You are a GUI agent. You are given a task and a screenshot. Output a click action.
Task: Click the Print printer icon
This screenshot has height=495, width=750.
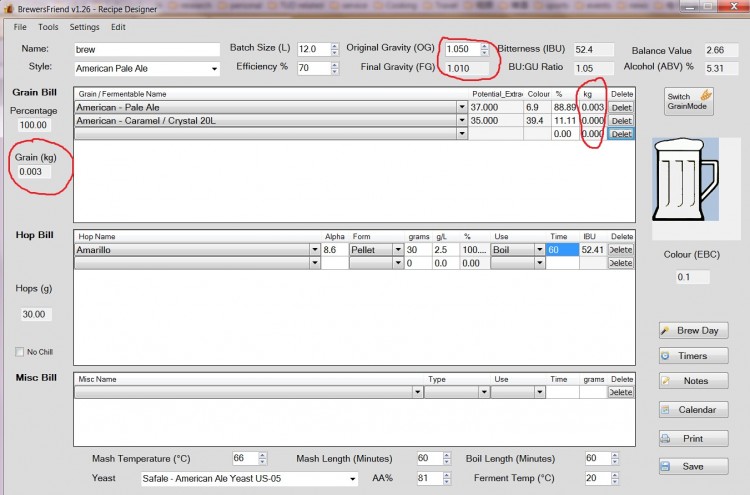point(665,439)
